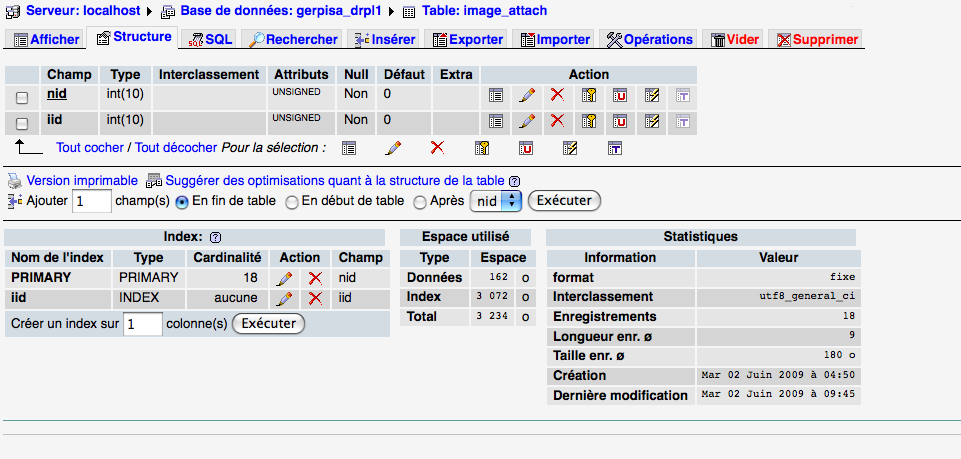Open the nid field dropdown after Après
This screenshot has height=459, width=961.
tap(495, 201)
